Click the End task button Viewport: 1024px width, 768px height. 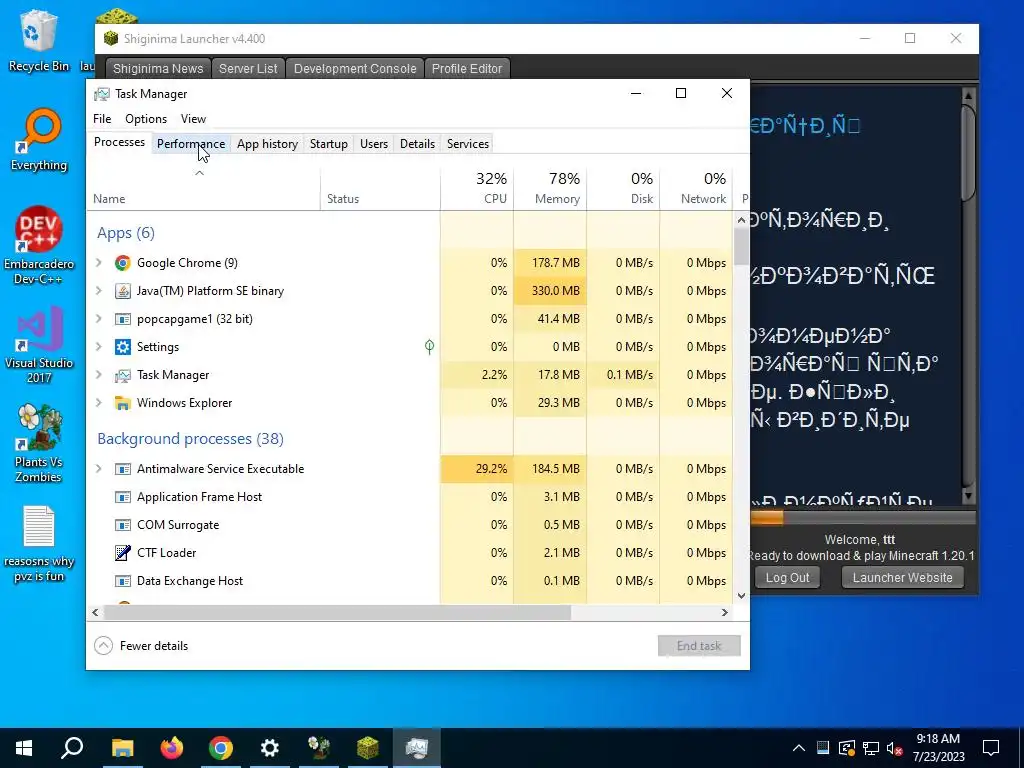(x=699, y=646)
